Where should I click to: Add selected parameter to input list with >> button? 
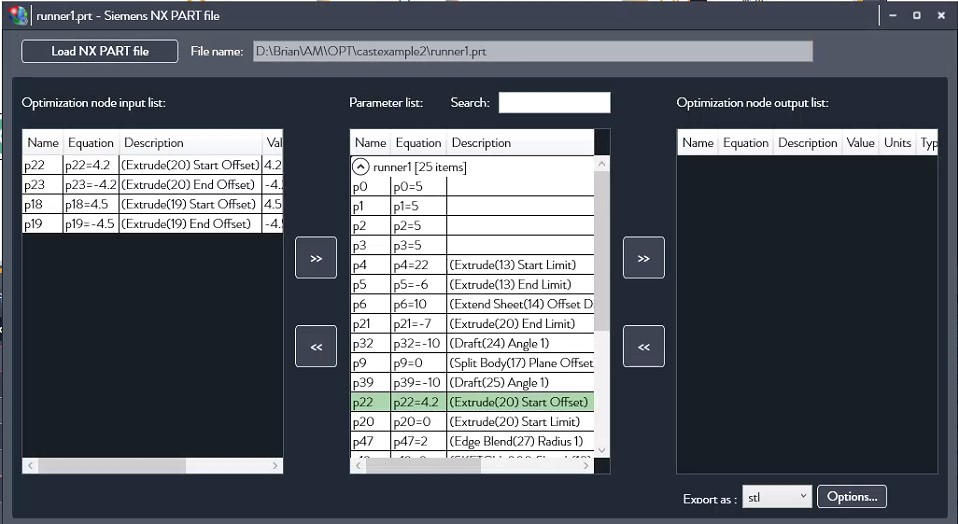(316, 258)
